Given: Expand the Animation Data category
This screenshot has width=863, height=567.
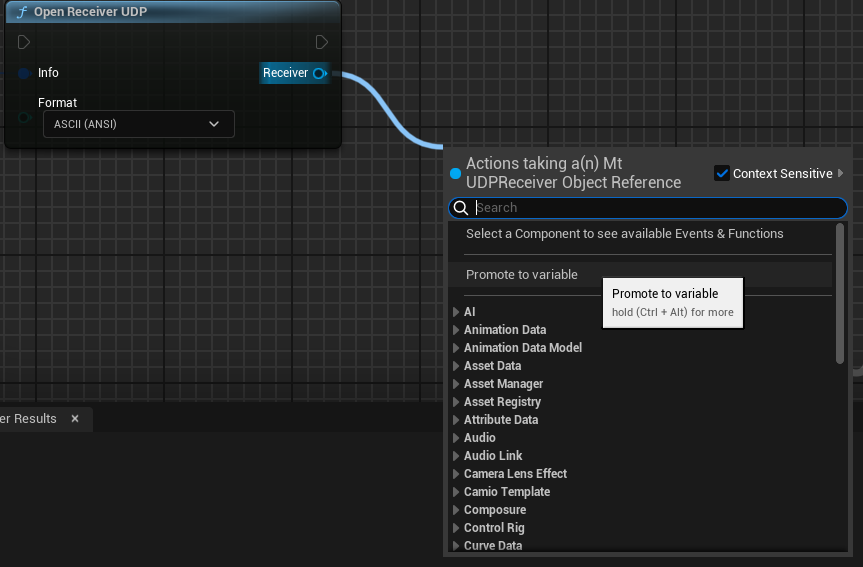Looking at the screenshot, I should click(x=456, y=330).
